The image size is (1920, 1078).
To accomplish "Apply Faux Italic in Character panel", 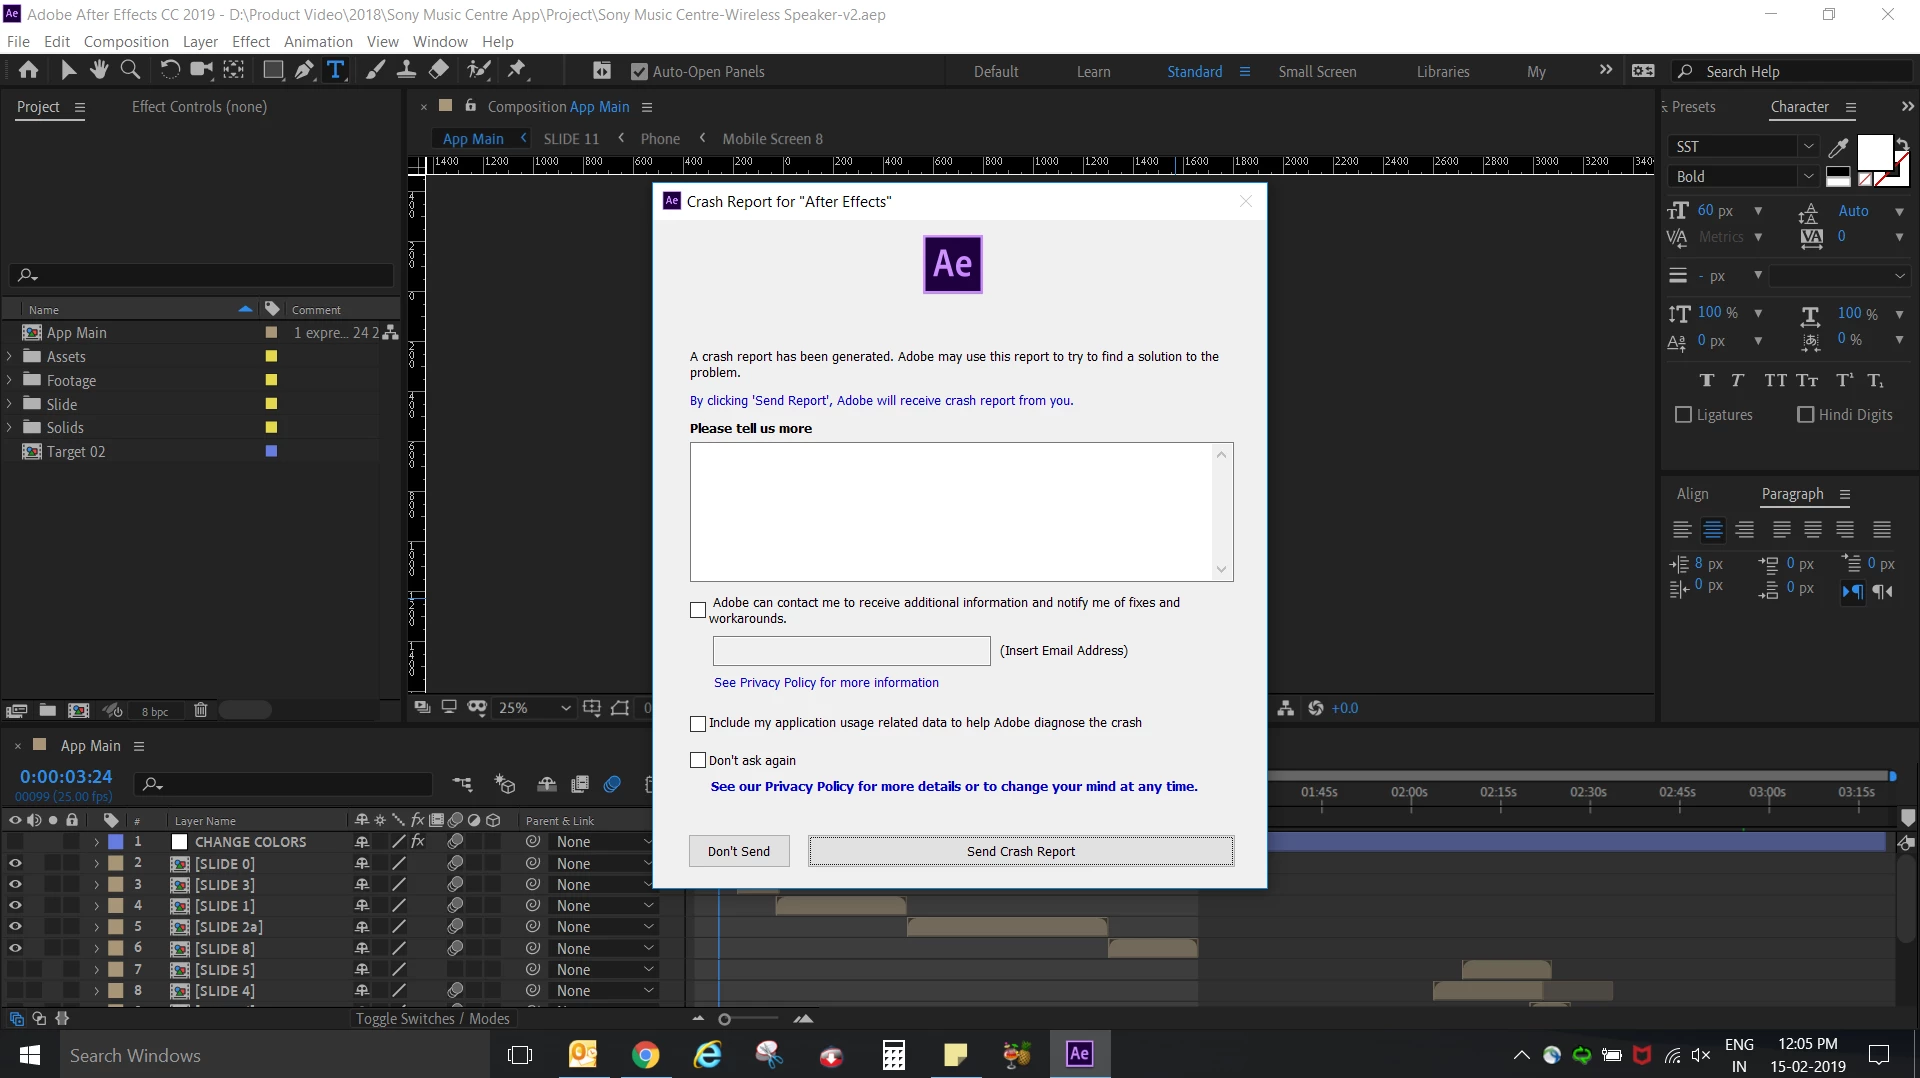I will click(1738, 381).
